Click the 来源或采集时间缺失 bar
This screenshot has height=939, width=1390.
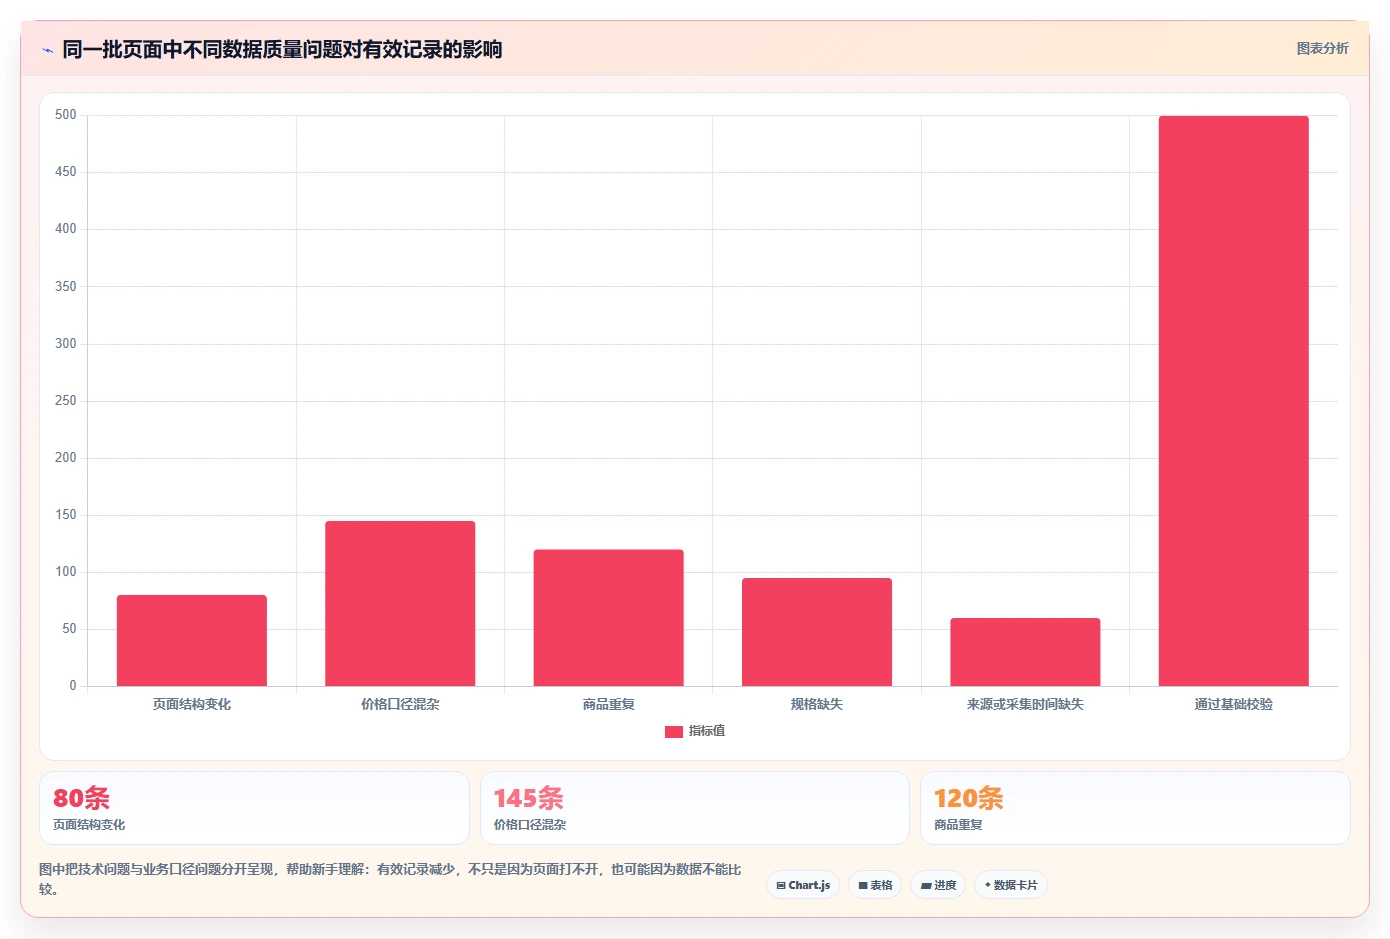tap(1025, 652)
